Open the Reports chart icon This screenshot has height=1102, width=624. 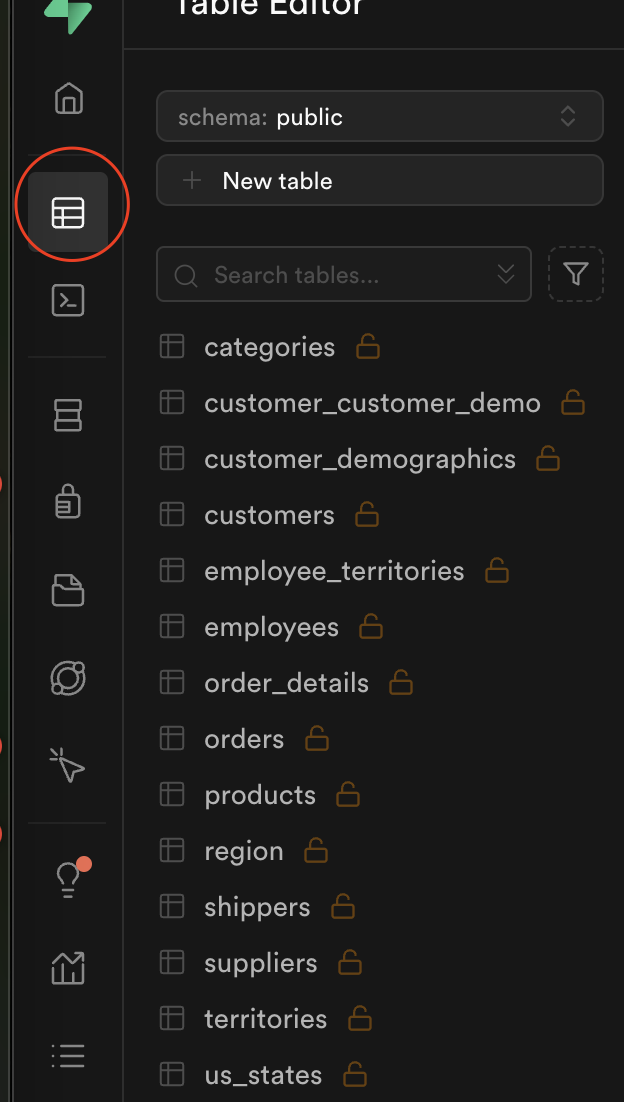(x=68, y=967)
